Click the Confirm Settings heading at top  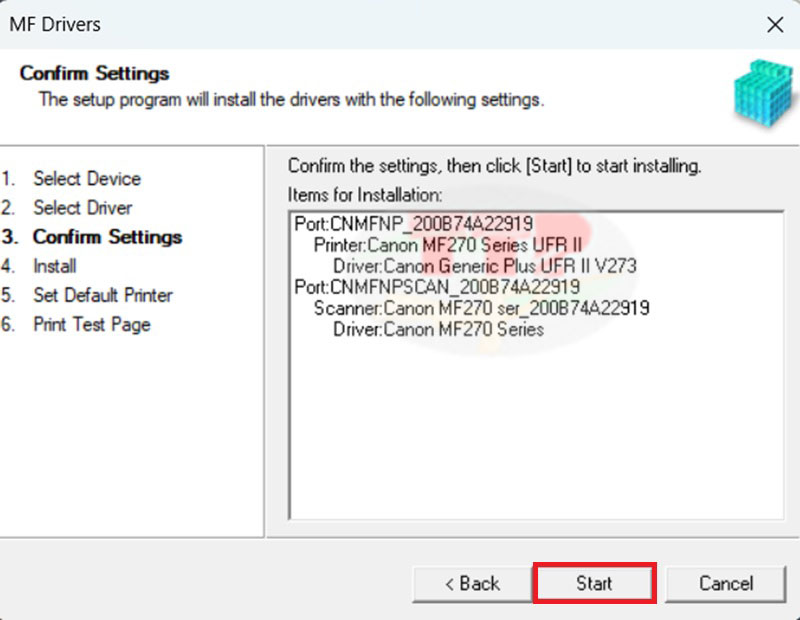[x=94, y=74]
